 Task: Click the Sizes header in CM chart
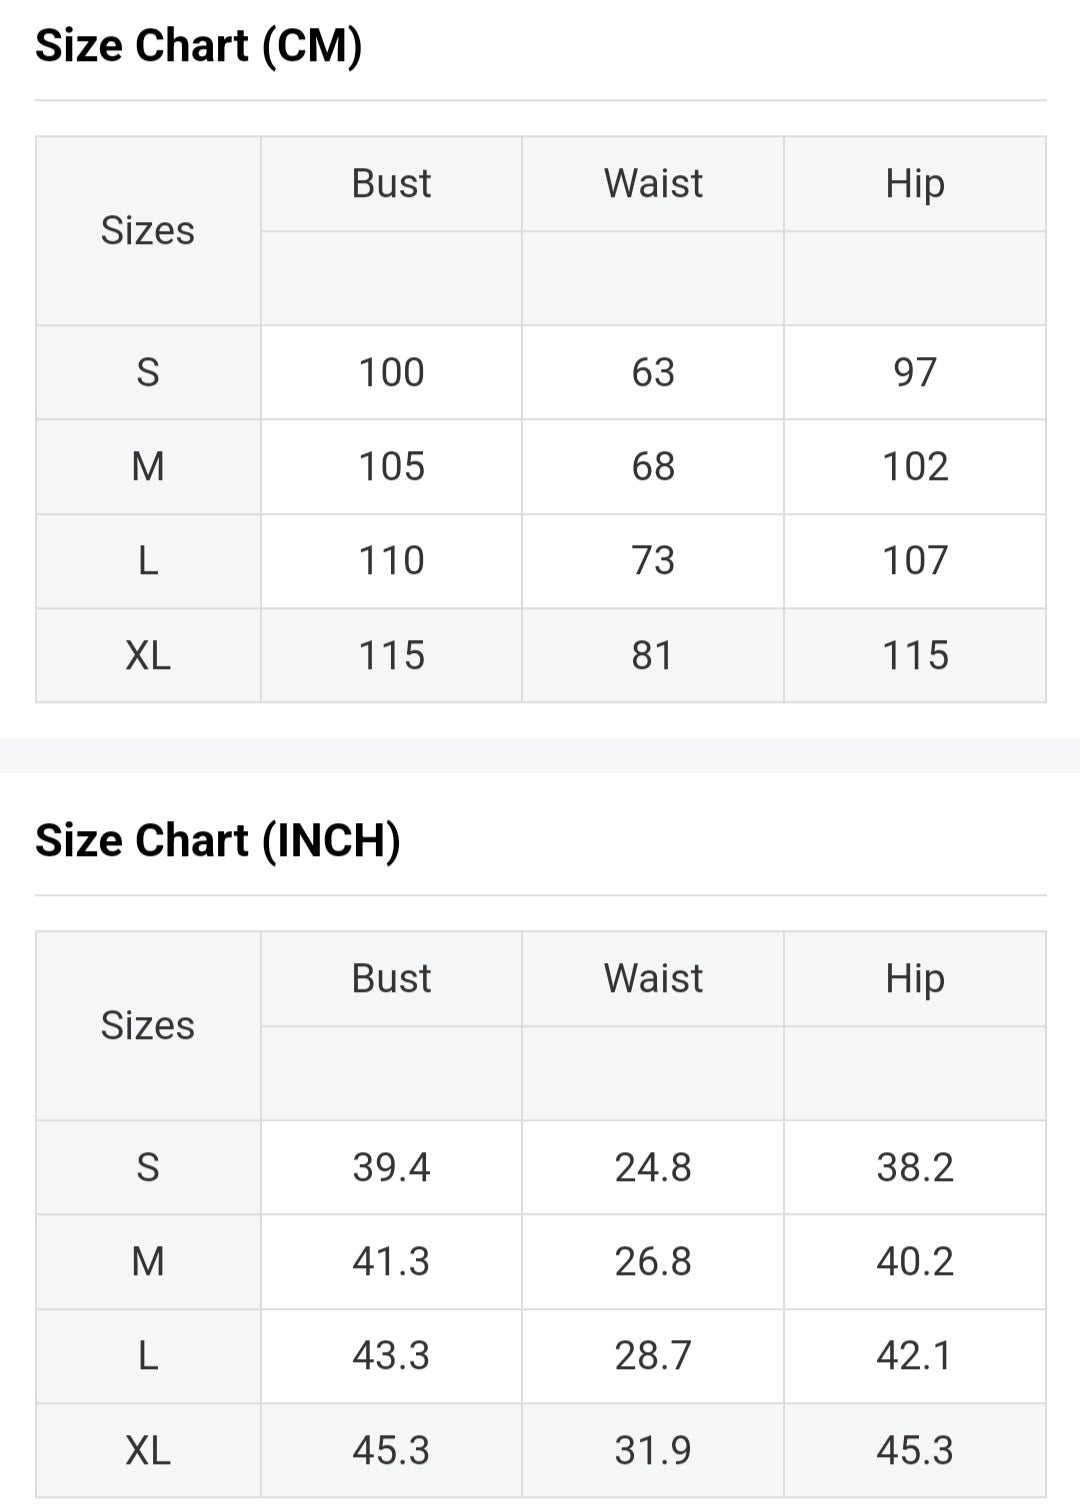[148, 231]
